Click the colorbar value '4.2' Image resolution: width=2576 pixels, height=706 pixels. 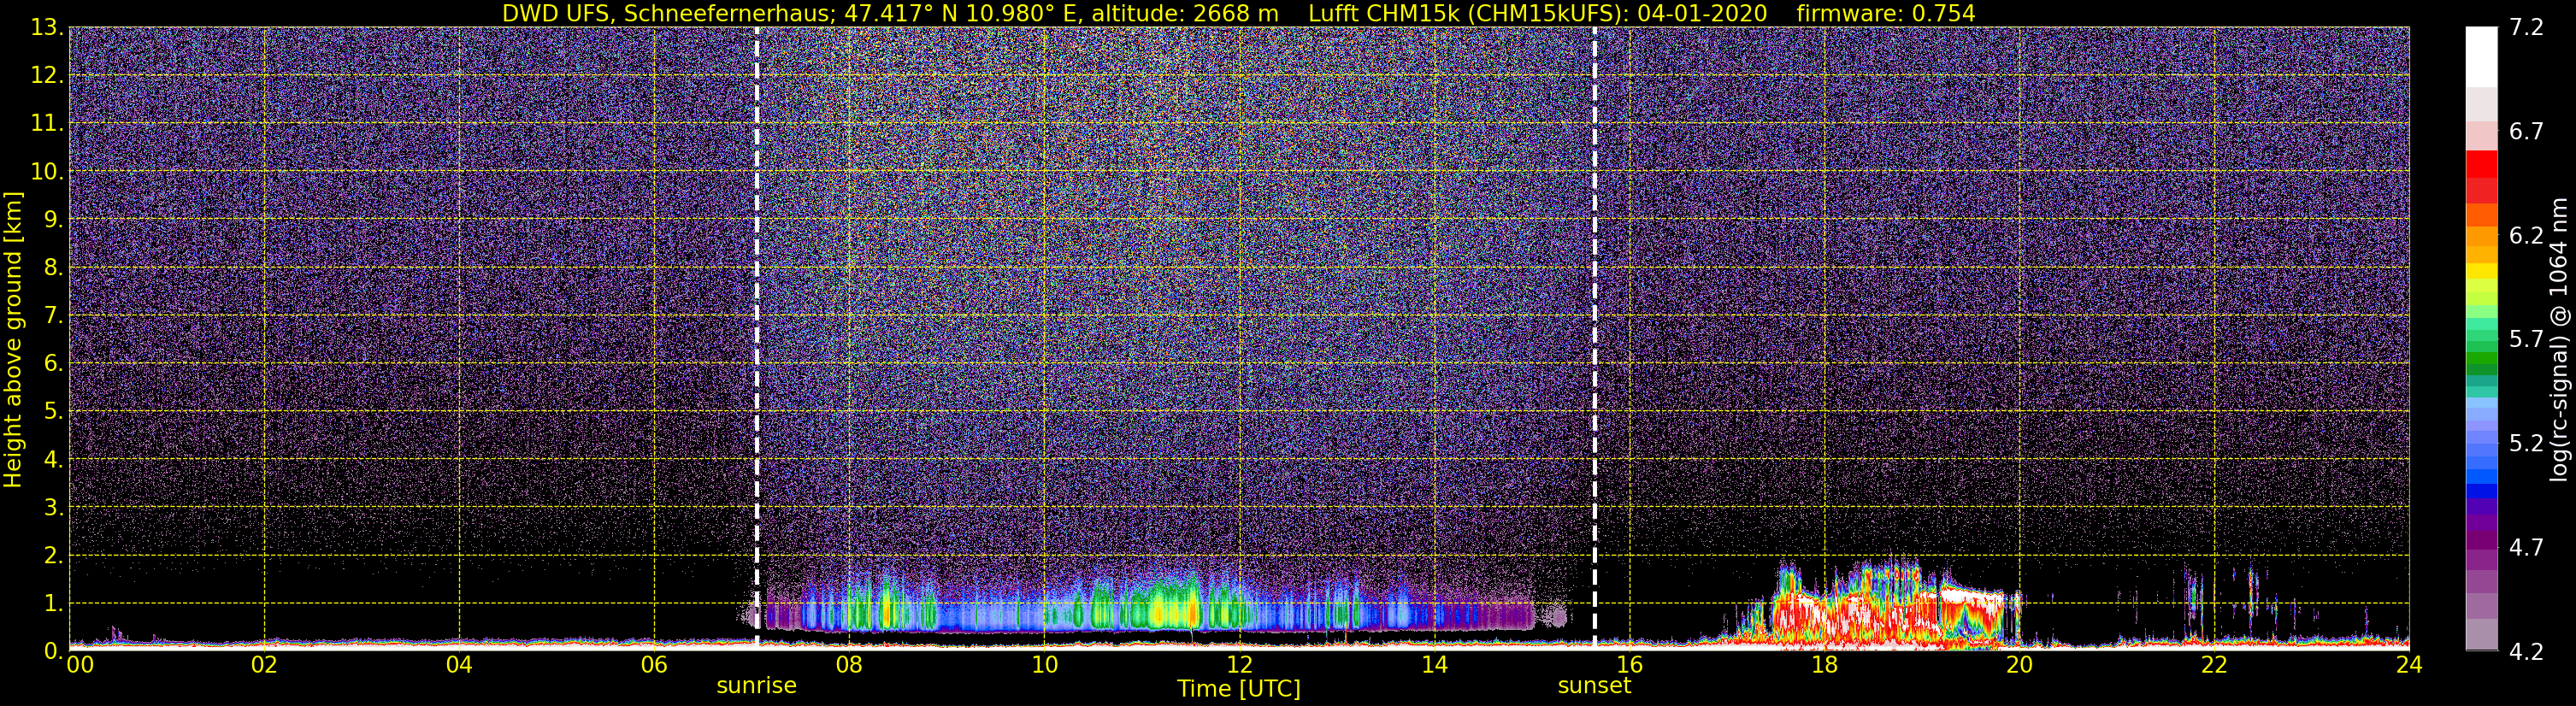[x=2526, y=652]
